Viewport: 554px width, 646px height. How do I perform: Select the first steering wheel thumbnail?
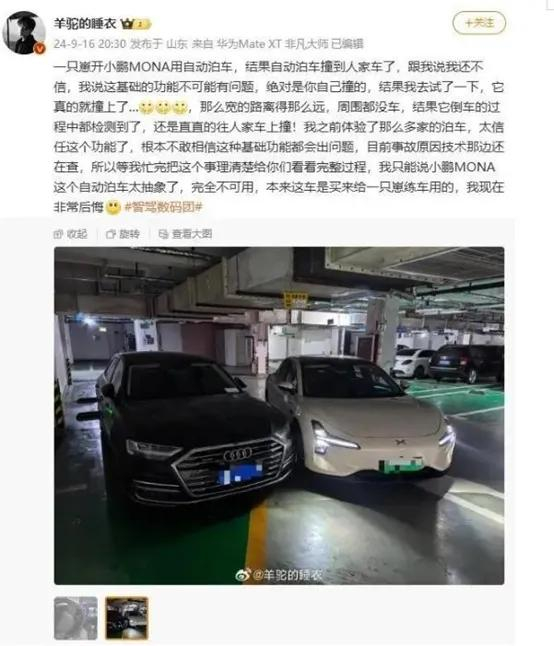click(x=76, y=618)
